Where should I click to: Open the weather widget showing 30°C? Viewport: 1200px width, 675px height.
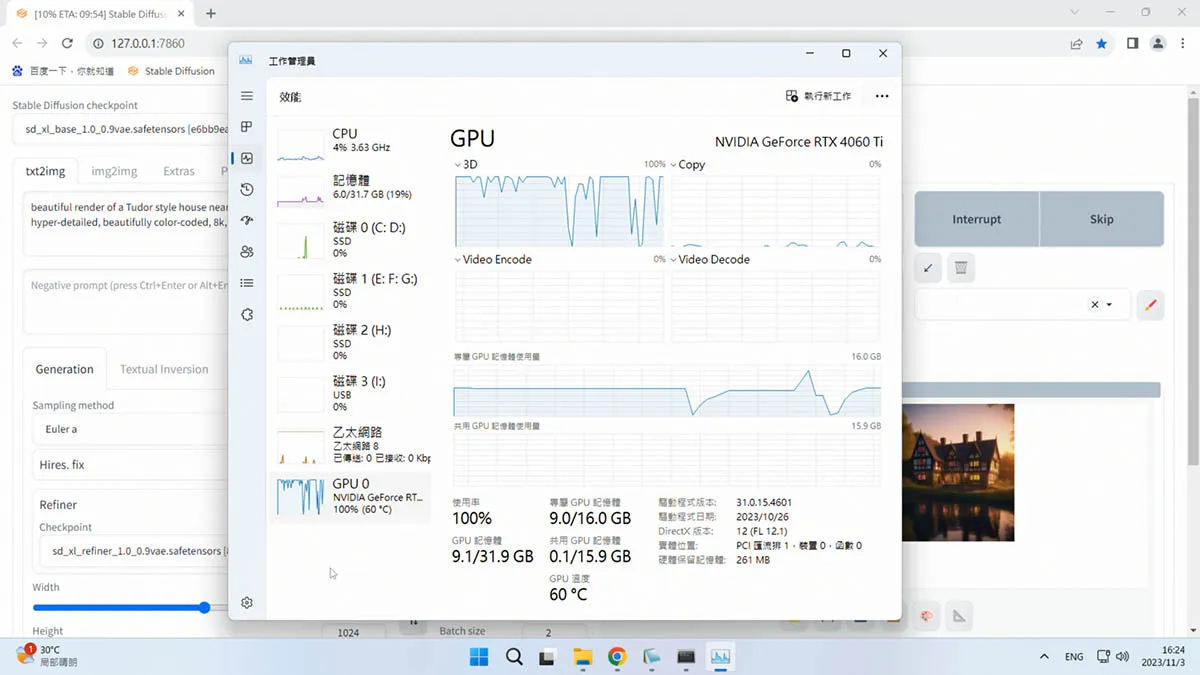[x=47, y=656]
